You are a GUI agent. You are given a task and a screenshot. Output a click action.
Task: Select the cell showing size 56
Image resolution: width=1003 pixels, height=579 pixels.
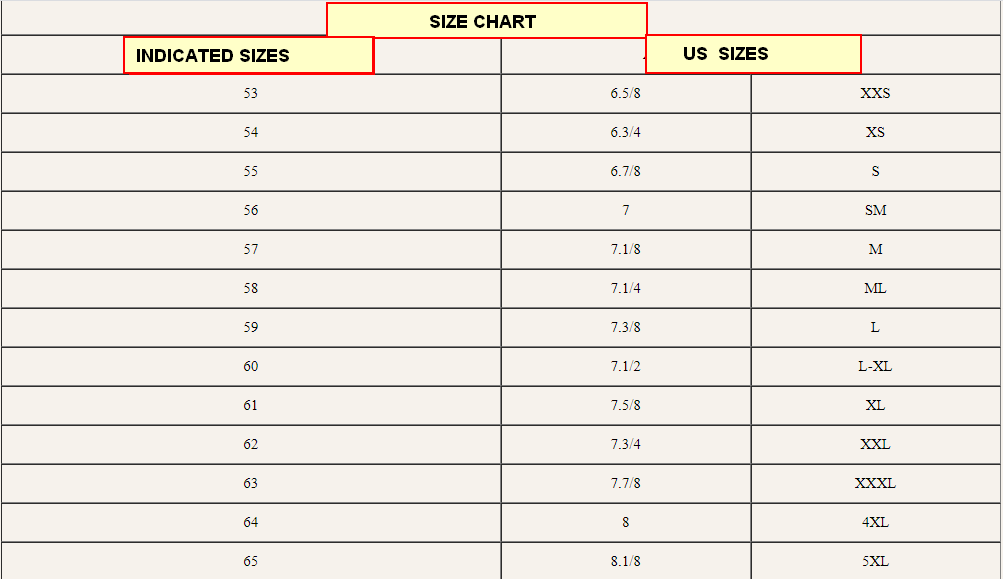[x=250, y=211]
